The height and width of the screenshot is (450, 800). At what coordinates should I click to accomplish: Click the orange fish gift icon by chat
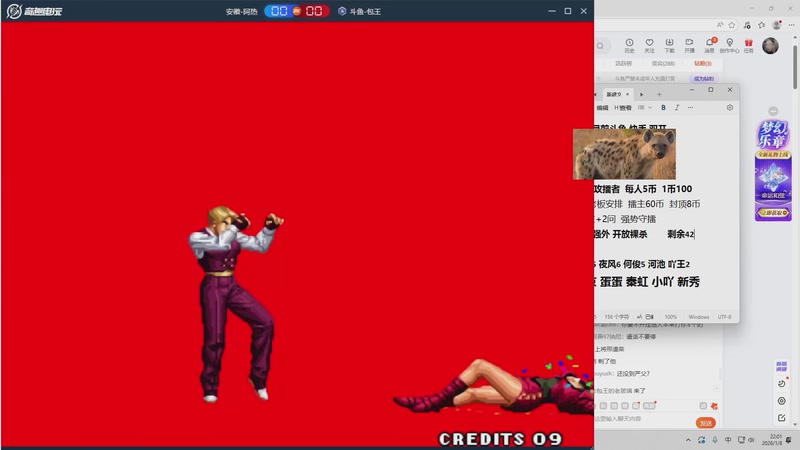pyautogui.click(x=714, y=406)
